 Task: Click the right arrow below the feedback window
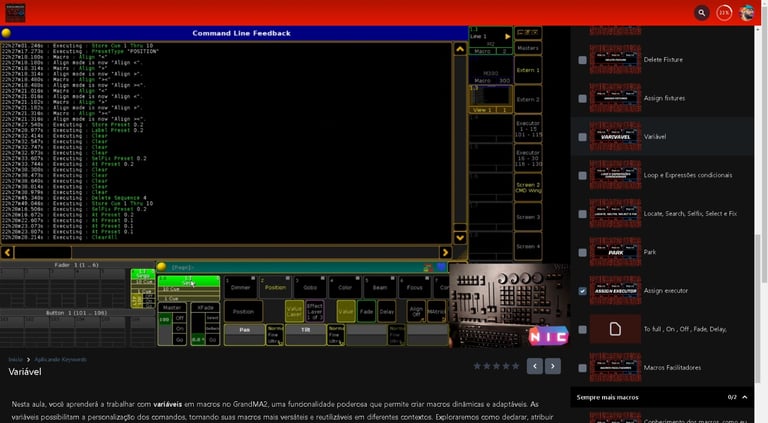coord(445,253)
